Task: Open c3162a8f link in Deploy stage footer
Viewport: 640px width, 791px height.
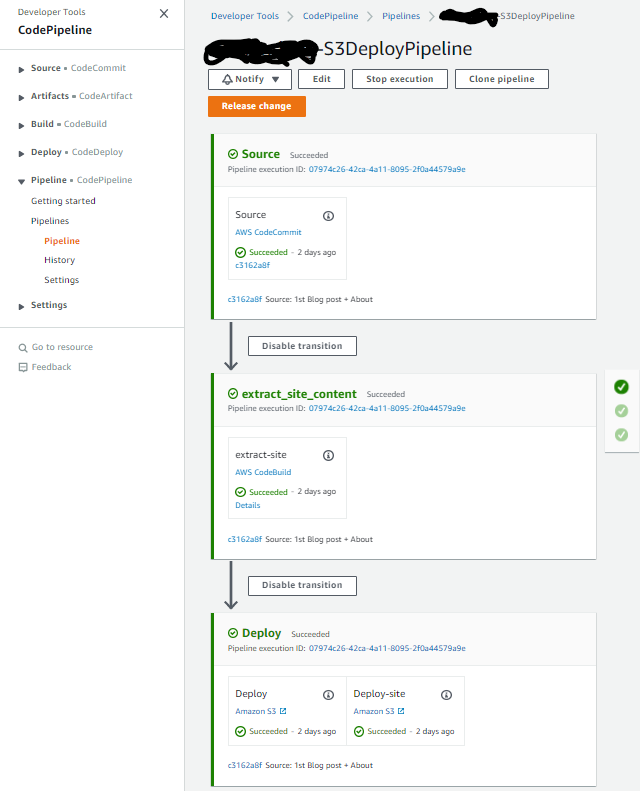Action: pyautogui.click(x=245, y=765)
